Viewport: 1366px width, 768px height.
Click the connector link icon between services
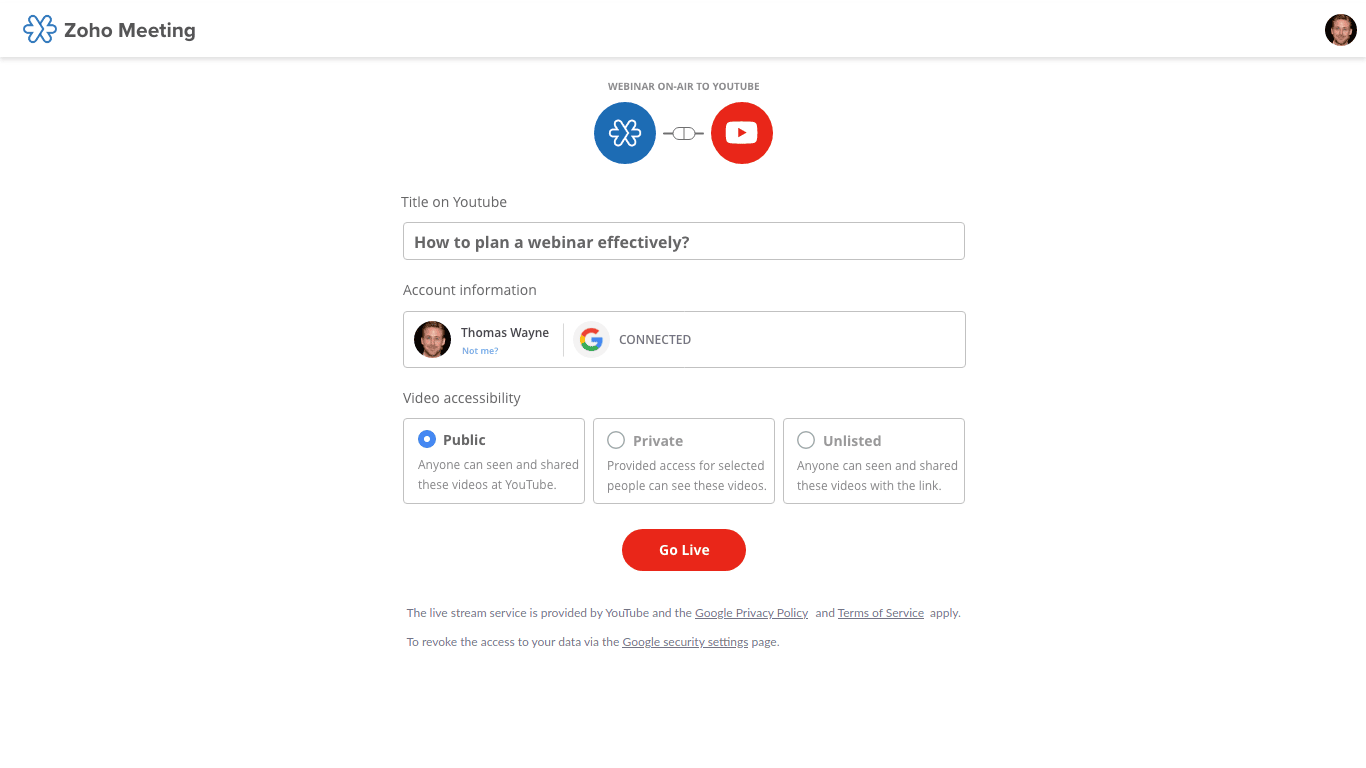click(682, 132)
